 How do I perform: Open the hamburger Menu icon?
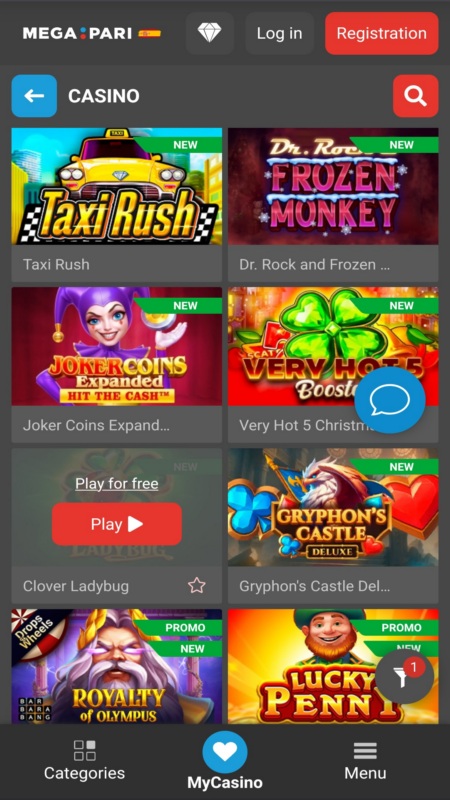[365, 751]
